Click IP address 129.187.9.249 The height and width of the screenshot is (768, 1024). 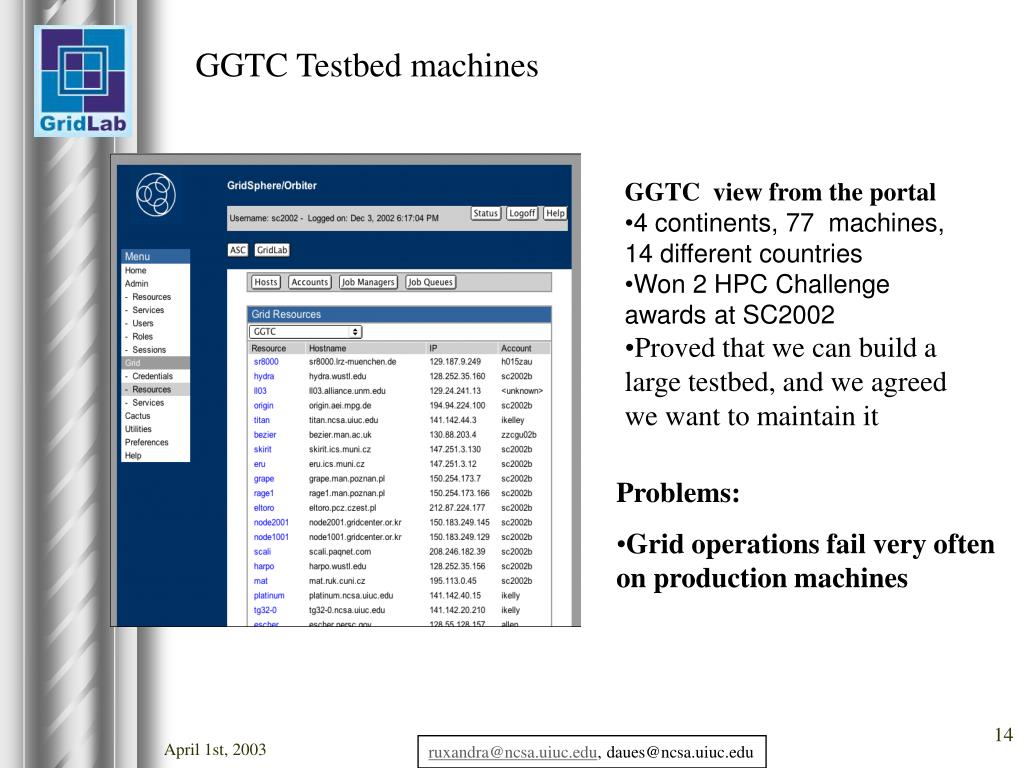pos(455,362)
